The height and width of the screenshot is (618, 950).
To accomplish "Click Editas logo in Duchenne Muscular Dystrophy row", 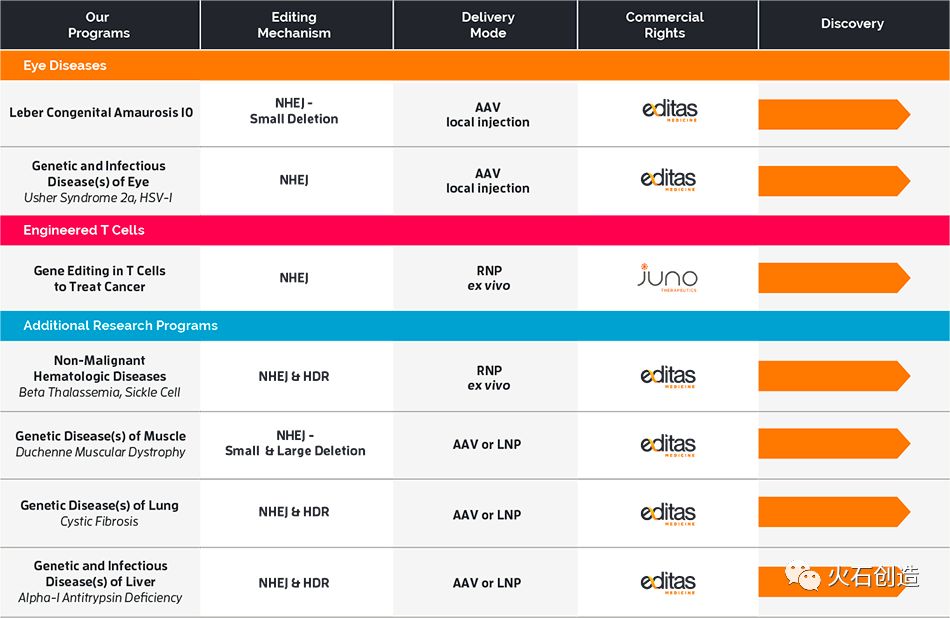I will (x=669, y=444).
